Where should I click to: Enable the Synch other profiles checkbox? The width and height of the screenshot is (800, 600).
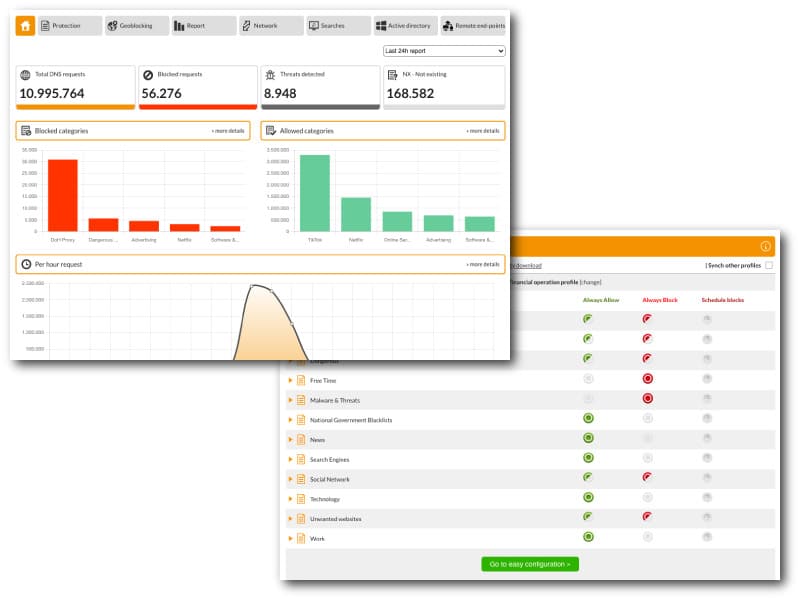(x=768, y=266)
